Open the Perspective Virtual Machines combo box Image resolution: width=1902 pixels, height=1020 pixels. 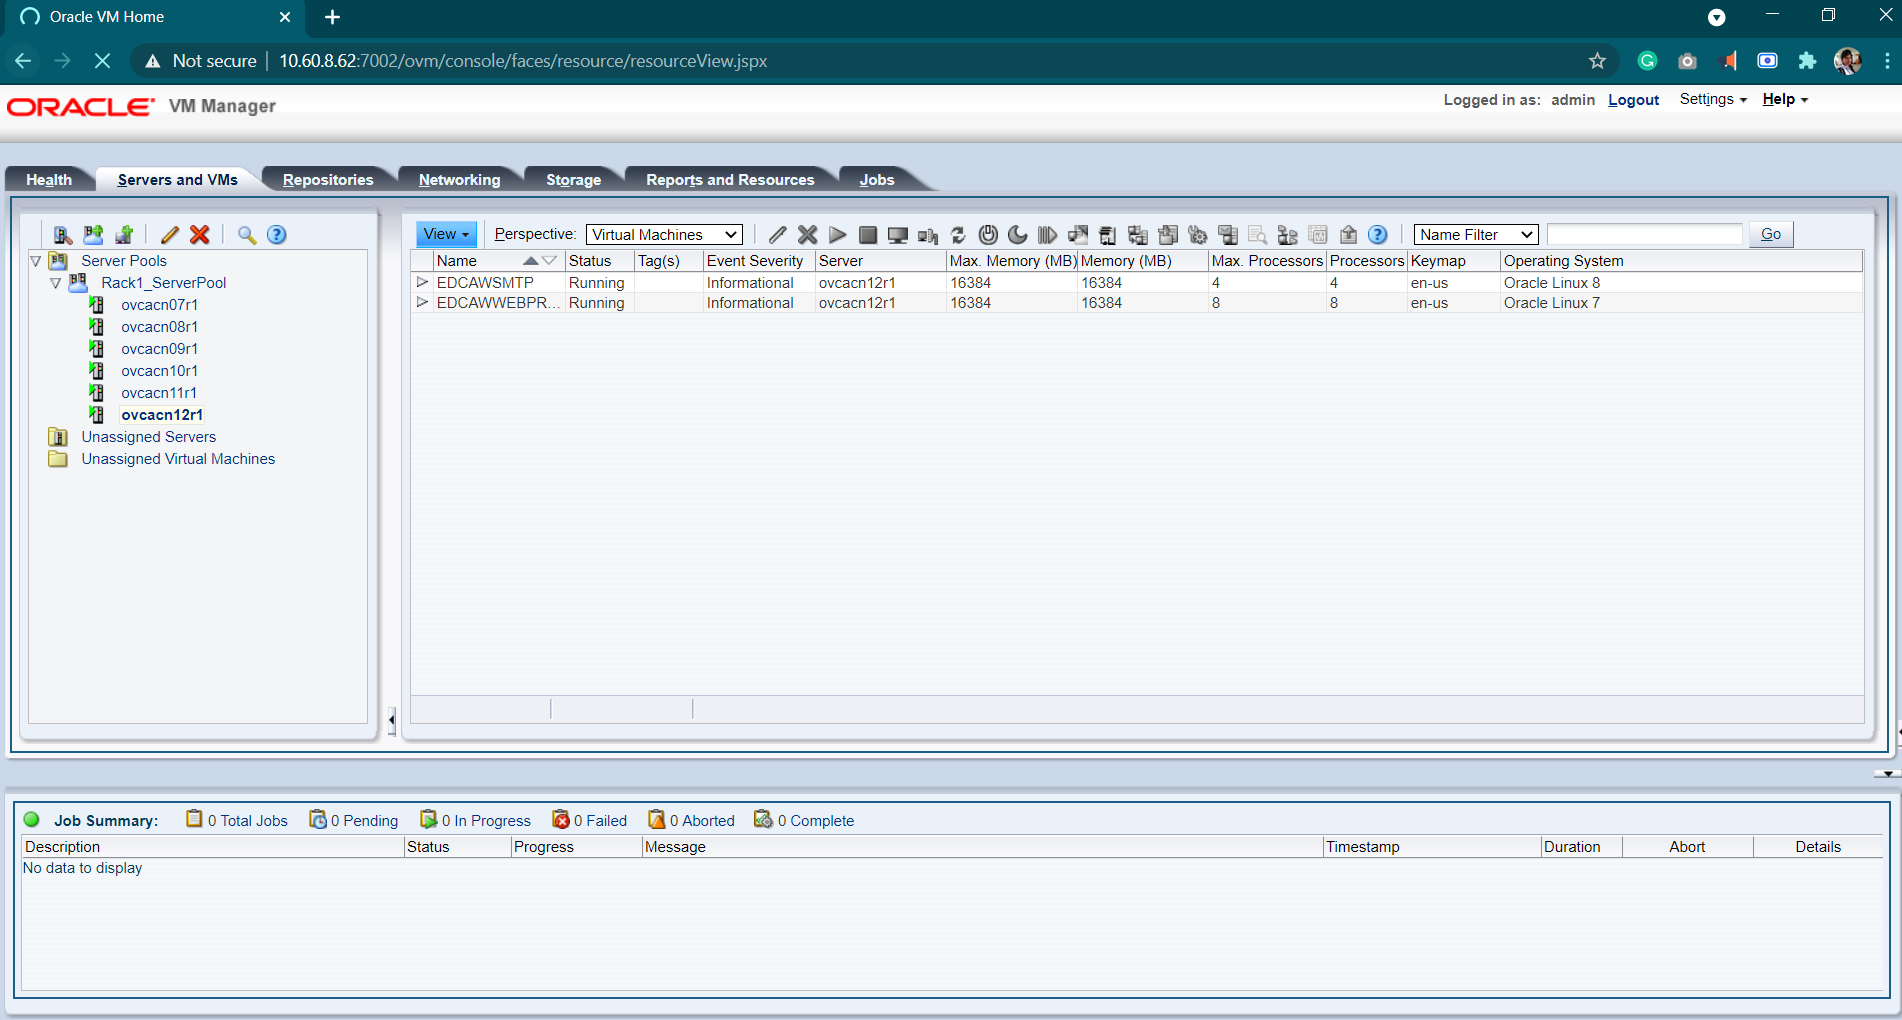point(664,235)
